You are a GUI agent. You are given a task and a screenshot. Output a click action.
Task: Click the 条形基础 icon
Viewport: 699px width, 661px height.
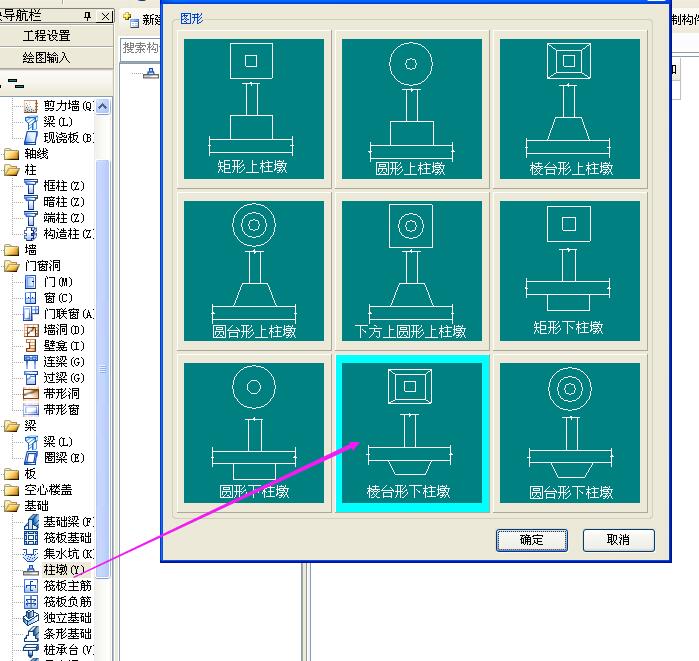tap(30, 634)
